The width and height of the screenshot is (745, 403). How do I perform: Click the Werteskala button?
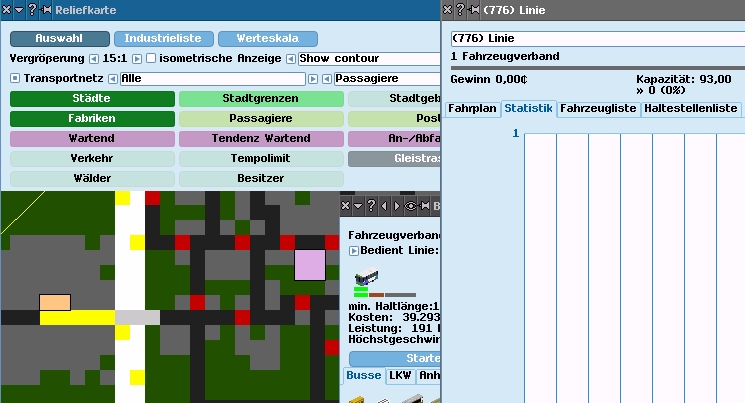(x=267, y=39)
